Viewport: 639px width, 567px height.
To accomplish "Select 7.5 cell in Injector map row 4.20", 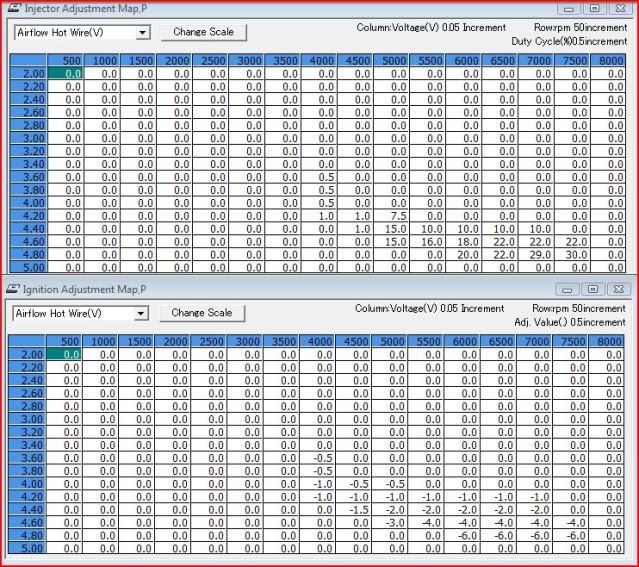I will click(391, 216).
